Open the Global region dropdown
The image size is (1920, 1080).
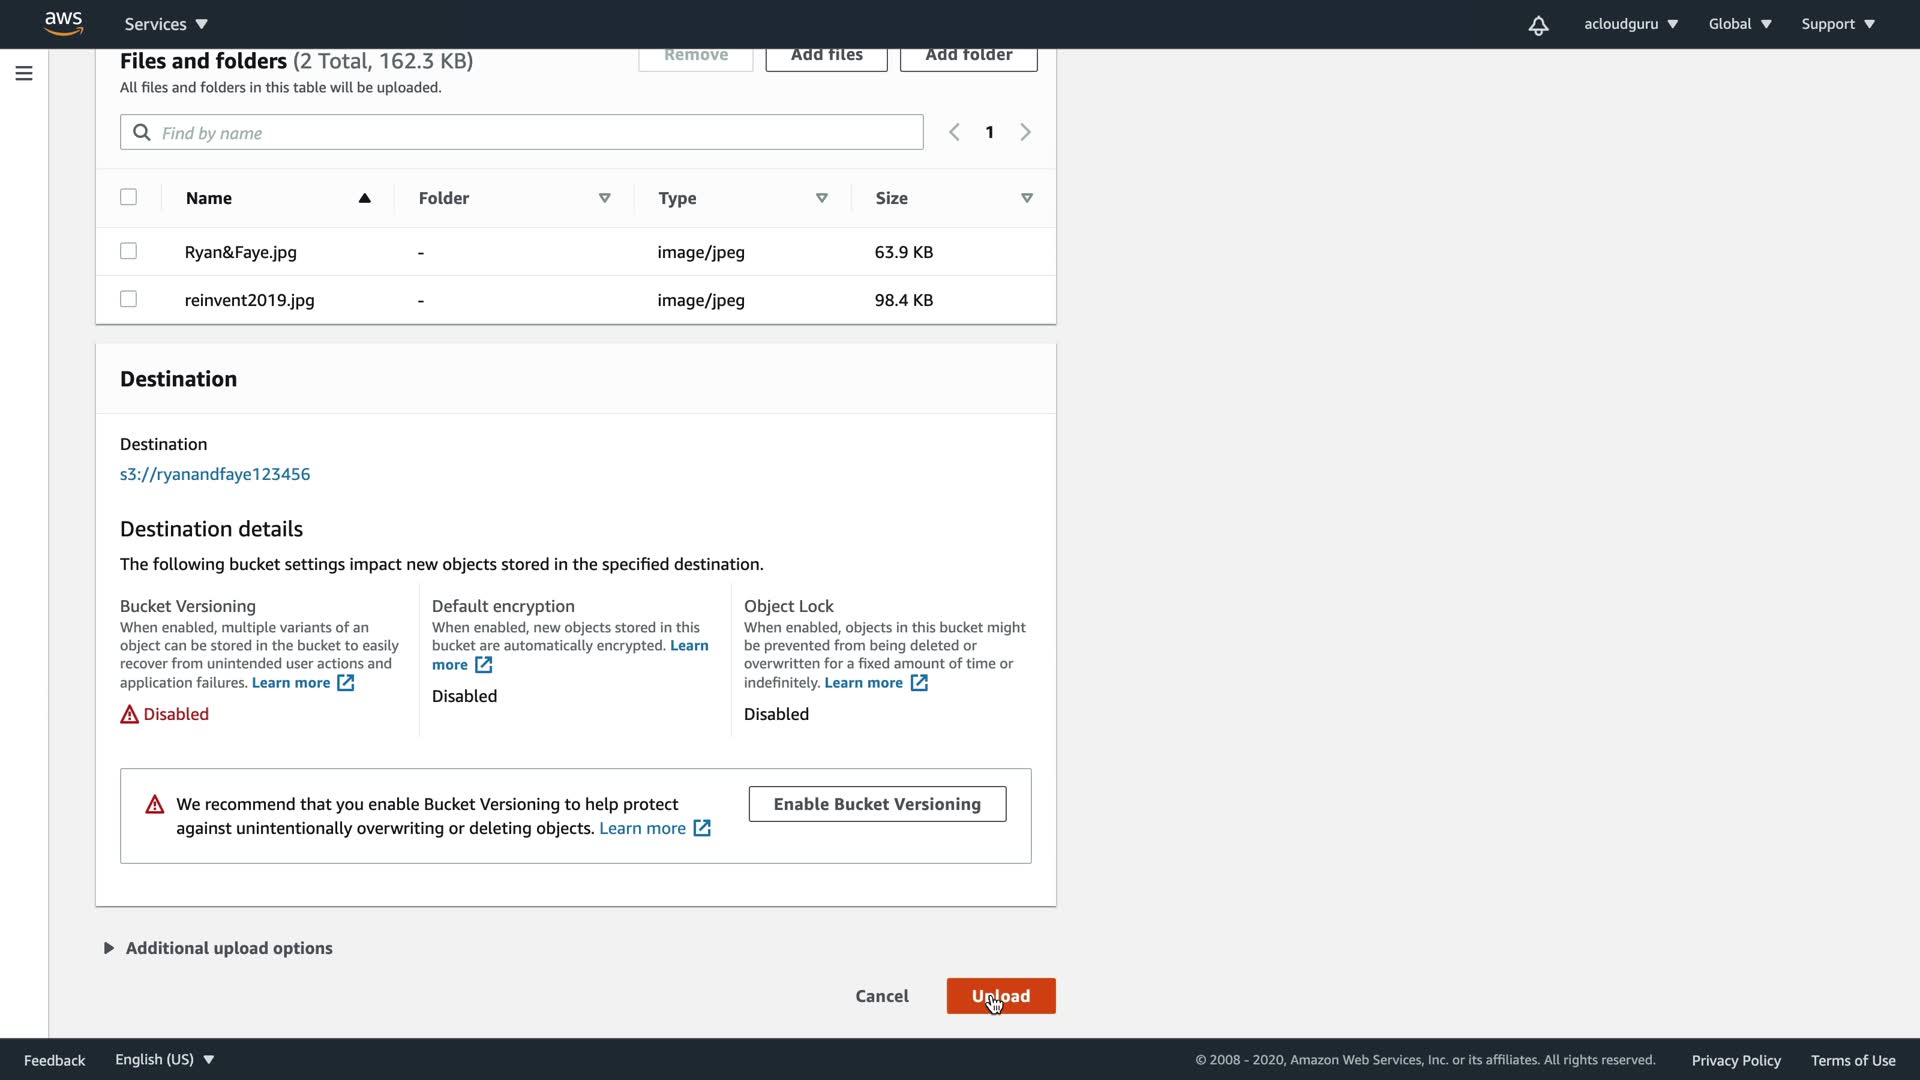point(1739,24)
